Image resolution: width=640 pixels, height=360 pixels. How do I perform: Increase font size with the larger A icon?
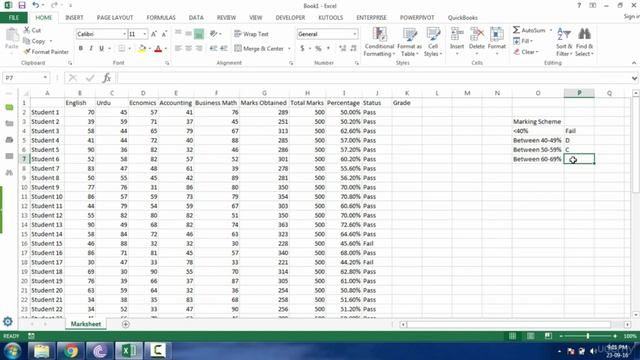click(154, 34)
